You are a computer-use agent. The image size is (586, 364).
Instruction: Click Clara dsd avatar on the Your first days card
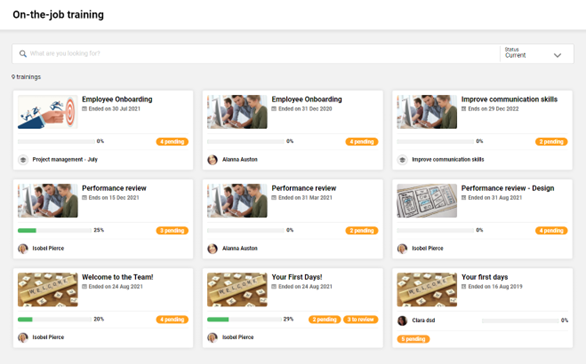coord(402,320)
